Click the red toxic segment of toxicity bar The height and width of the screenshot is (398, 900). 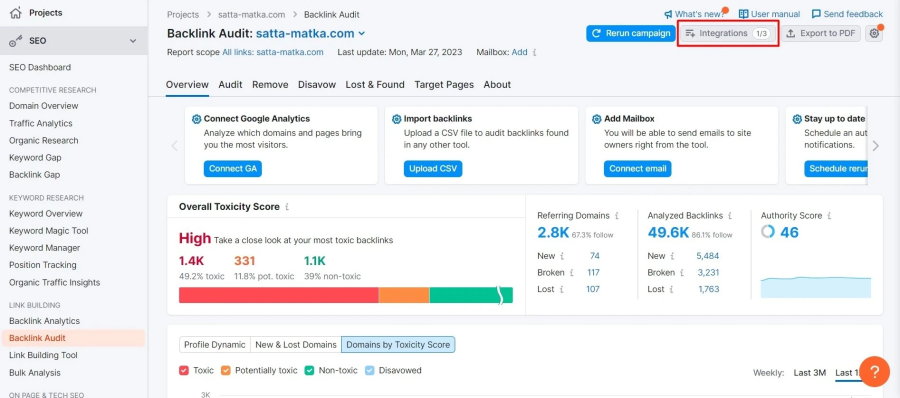point(279,295)
